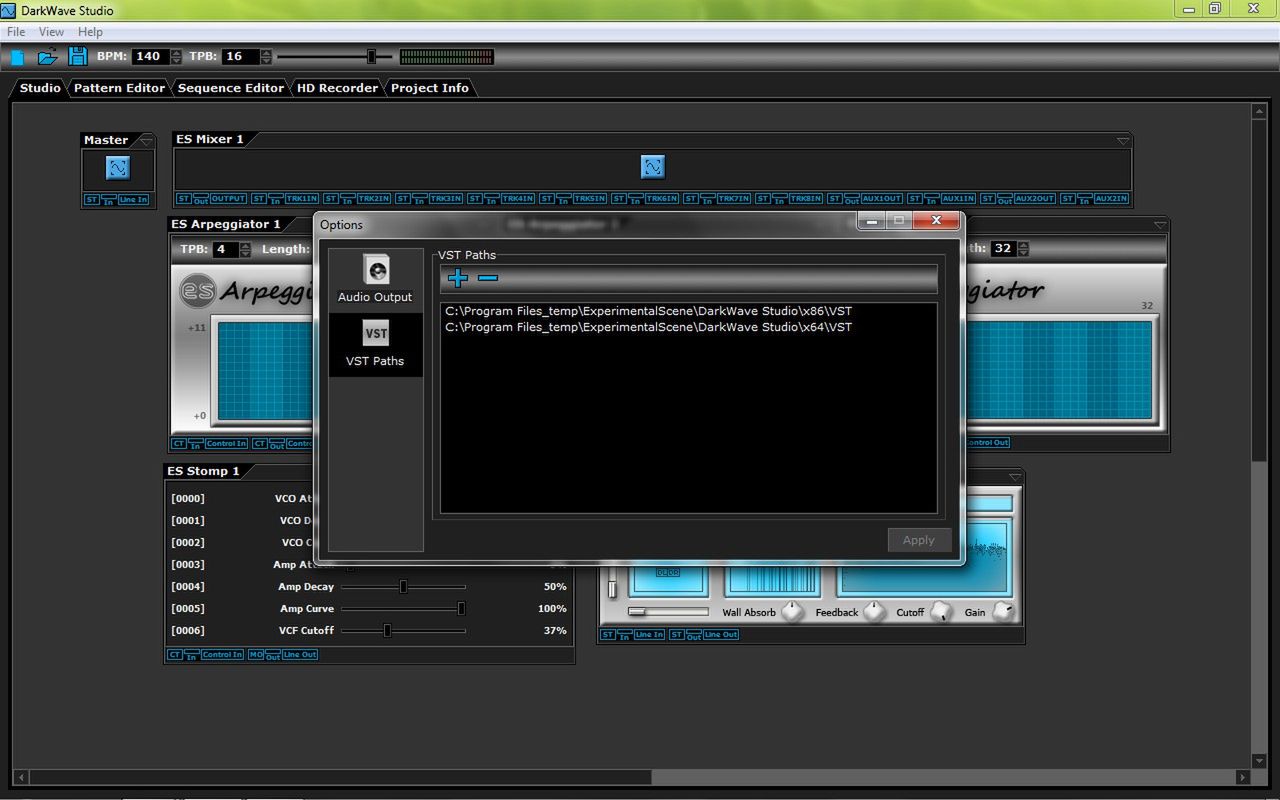Click the Feedback knob
Viewport: 1280px width, 800px height.
pyautogui.click(x=874, y=612)
